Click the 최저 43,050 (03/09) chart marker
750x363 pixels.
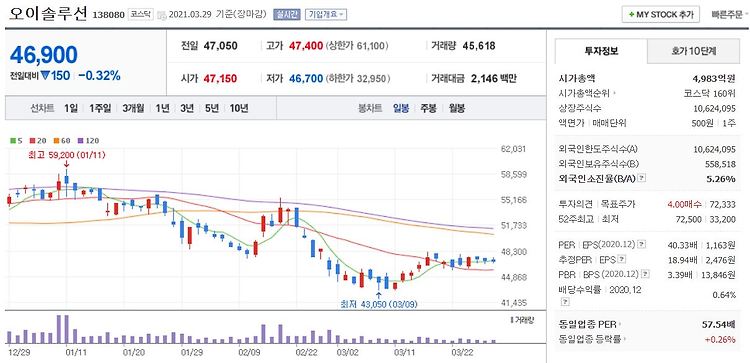click(378, 304)
